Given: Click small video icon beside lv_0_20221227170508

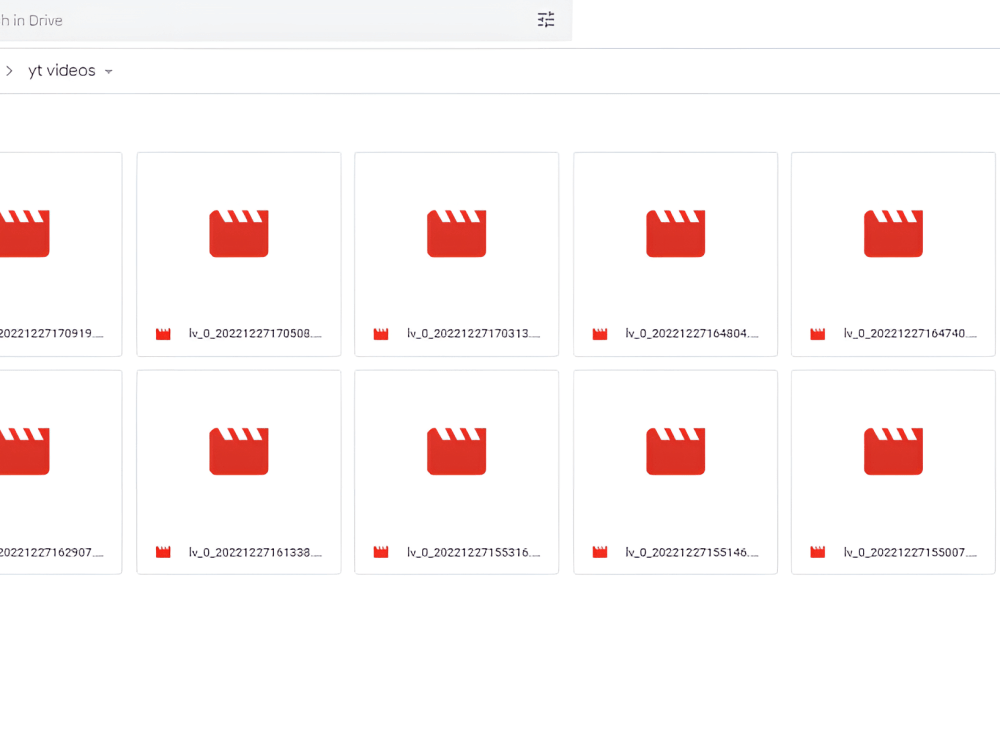Looking at the screenshot, I should coord(163,334).
